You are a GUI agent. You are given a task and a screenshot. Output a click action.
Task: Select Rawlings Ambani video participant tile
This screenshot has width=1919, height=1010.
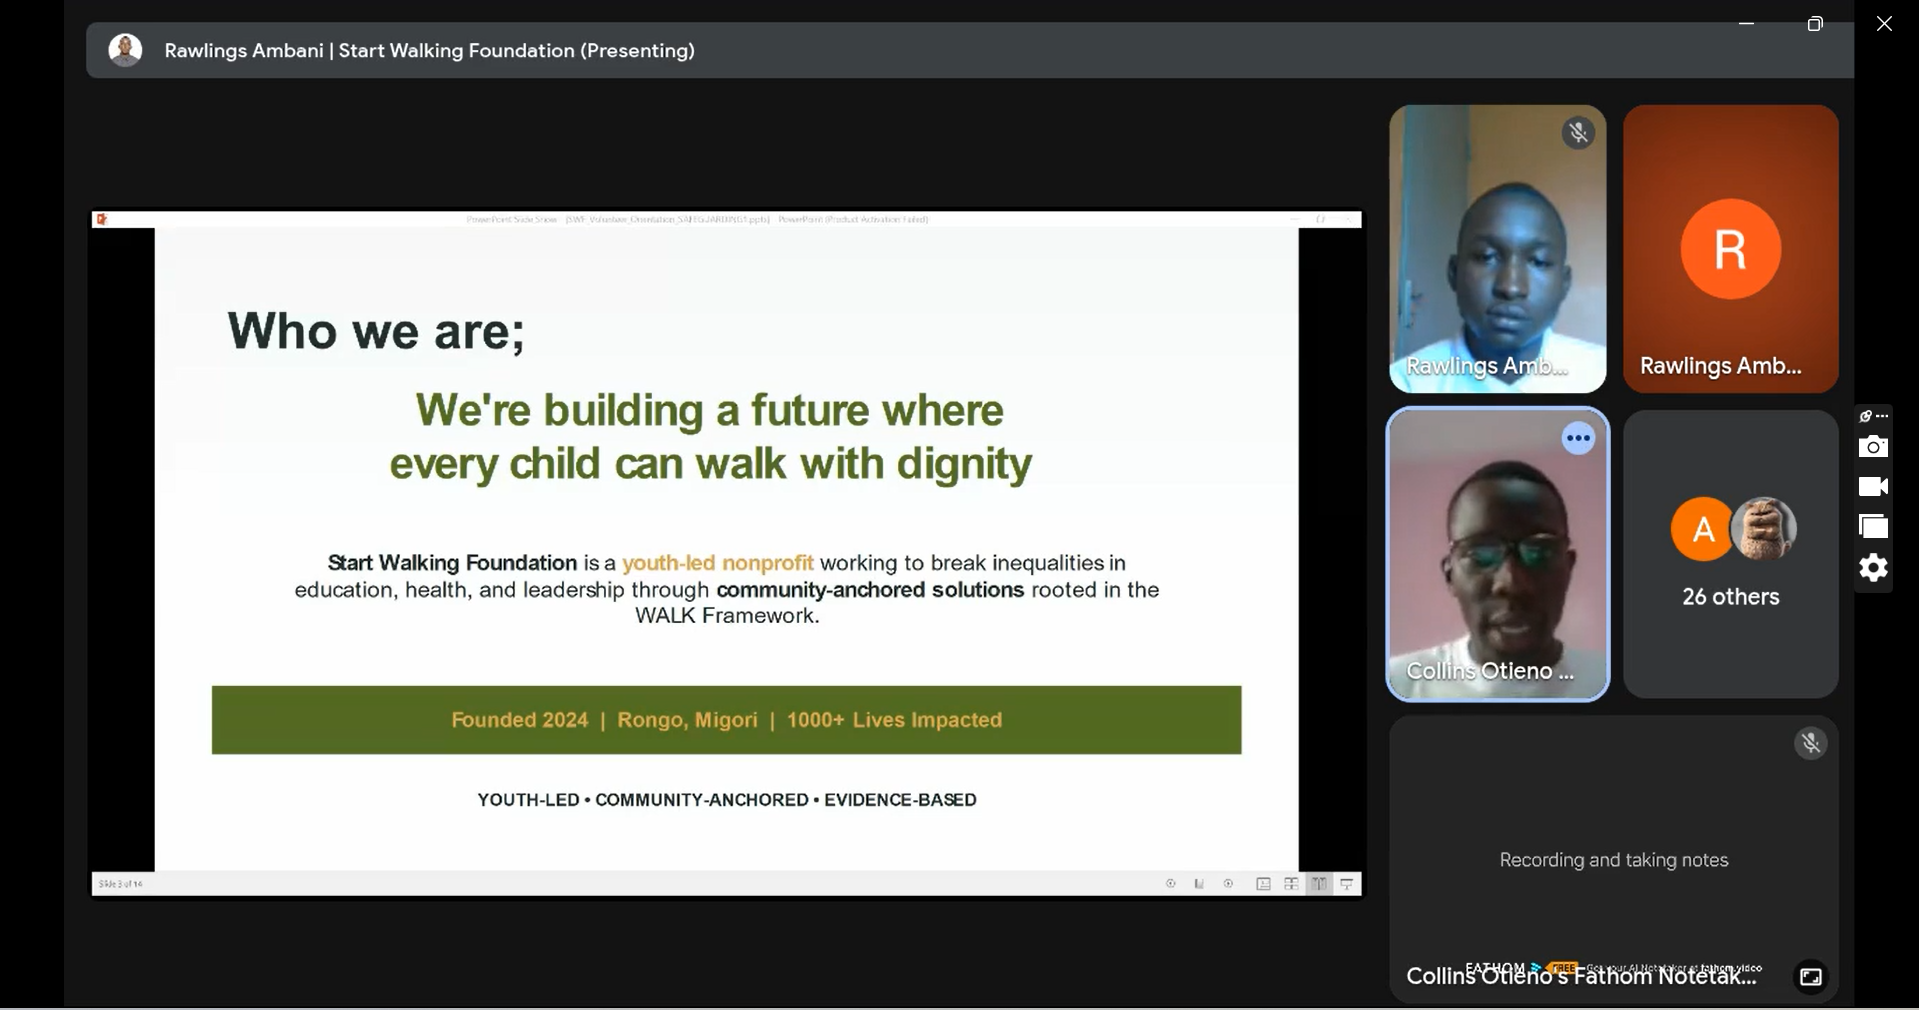pyautogui.click(x=1497, y=248)
